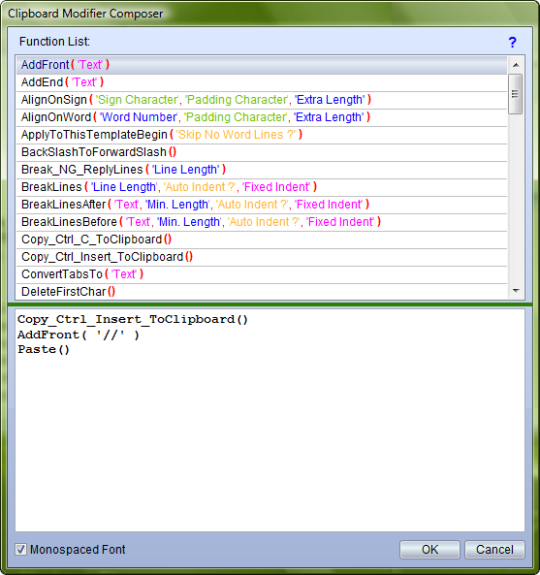Select AddFront( 'Text' ) in function list
The image size is (540, 575).
[x=262, y=65]
